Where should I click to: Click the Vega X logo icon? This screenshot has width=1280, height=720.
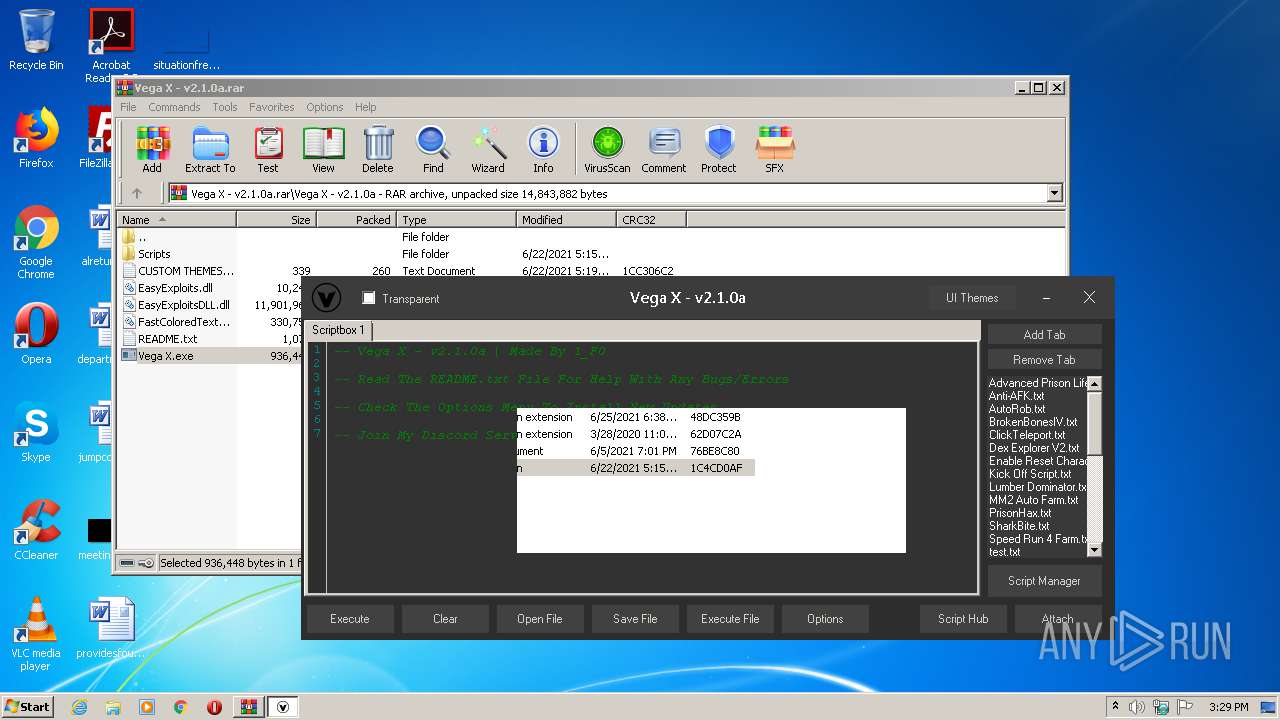click(x=327, y=298)
